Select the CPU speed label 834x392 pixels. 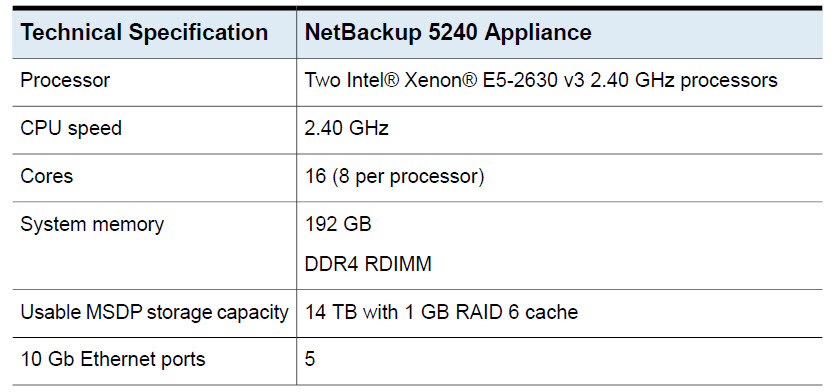(71, 129)
